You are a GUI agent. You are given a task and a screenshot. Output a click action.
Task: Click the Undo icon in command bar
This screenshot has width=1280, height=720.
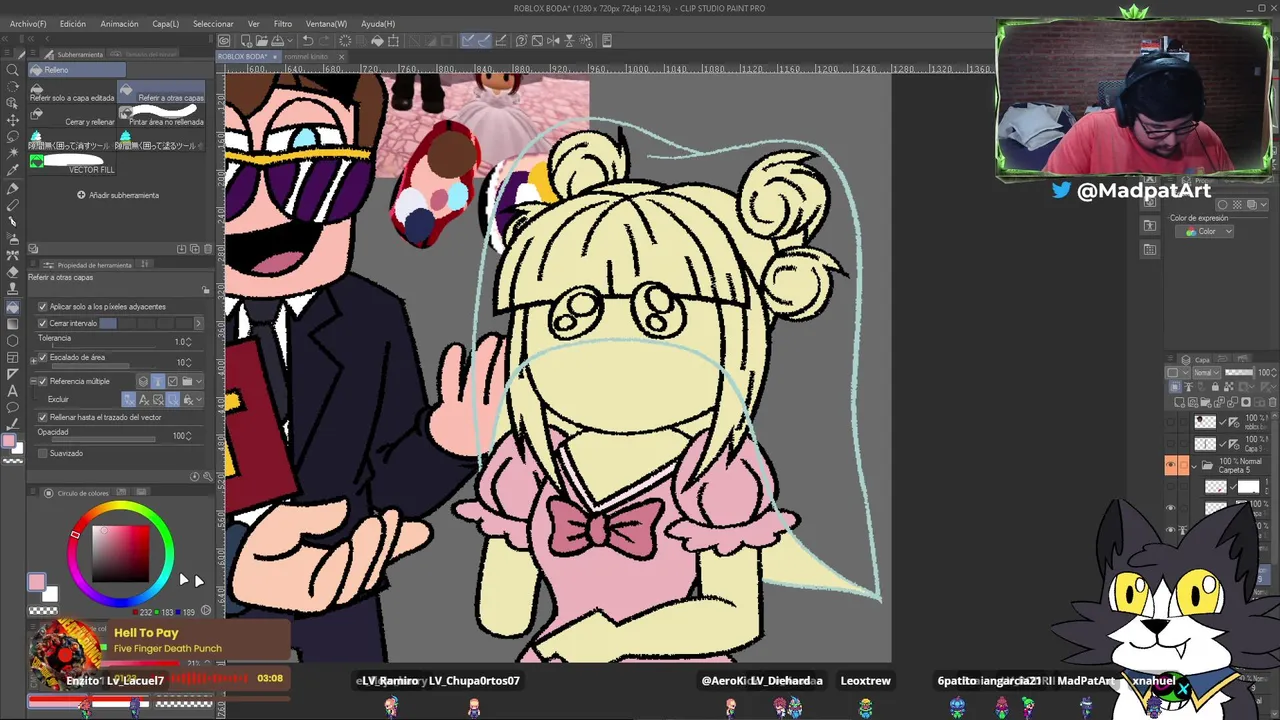point(308,41)
